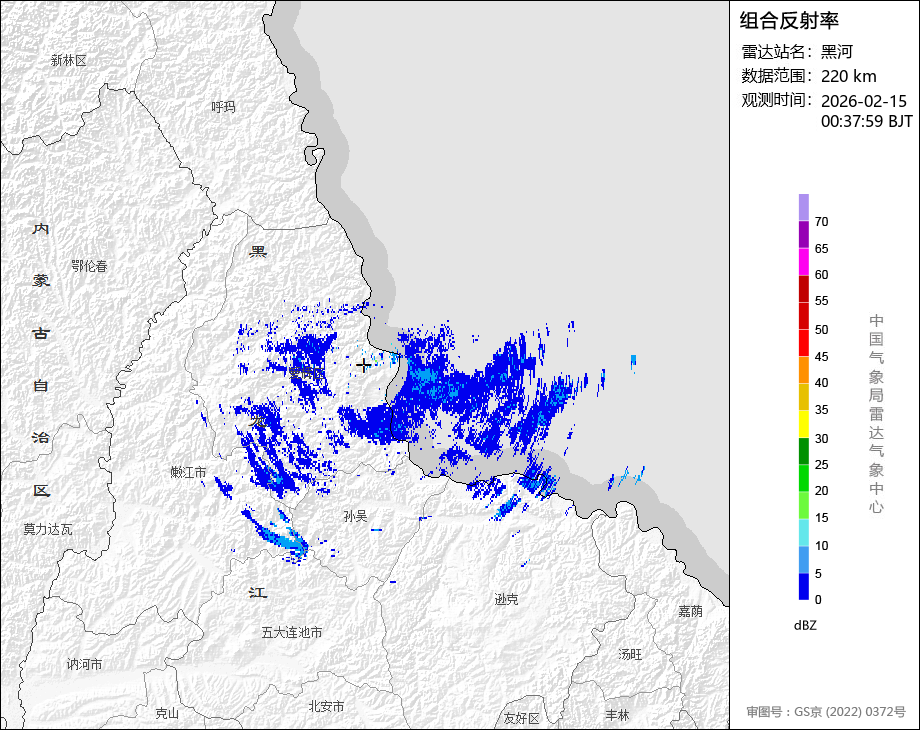The height and width of the screenshot is (730, 920).
Task: Click the map label 逊克
Action: click(506, 600)
